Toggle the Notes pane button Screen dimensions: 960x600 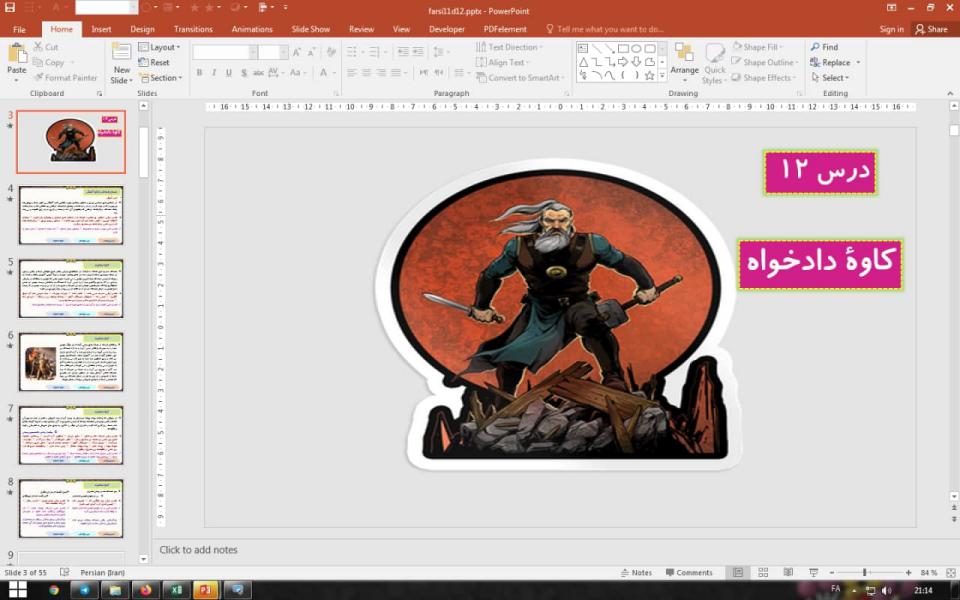pyautogui.click(x=636, y=572)
